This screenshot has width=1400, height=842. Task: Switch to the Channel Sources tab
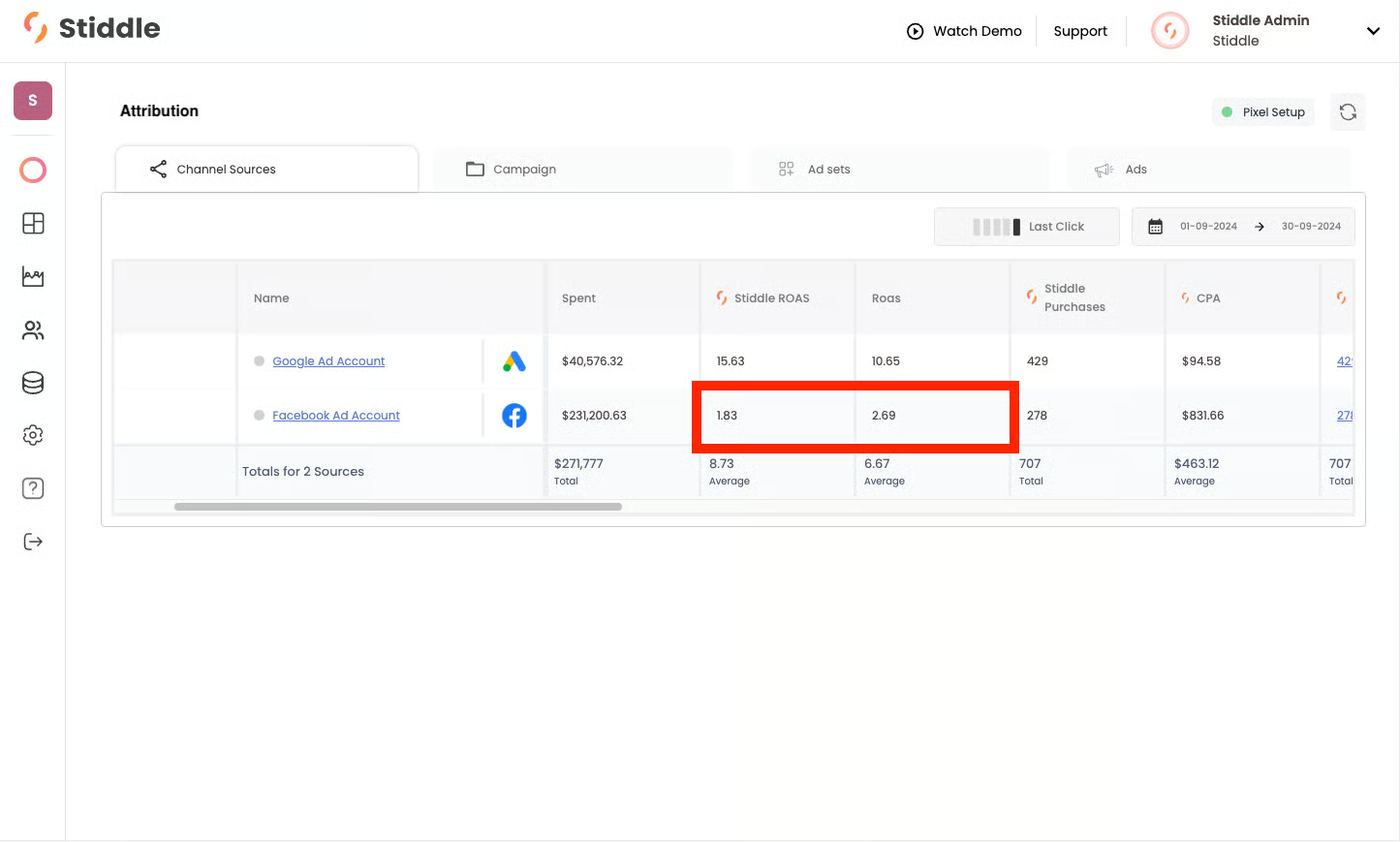click(267, 169)
